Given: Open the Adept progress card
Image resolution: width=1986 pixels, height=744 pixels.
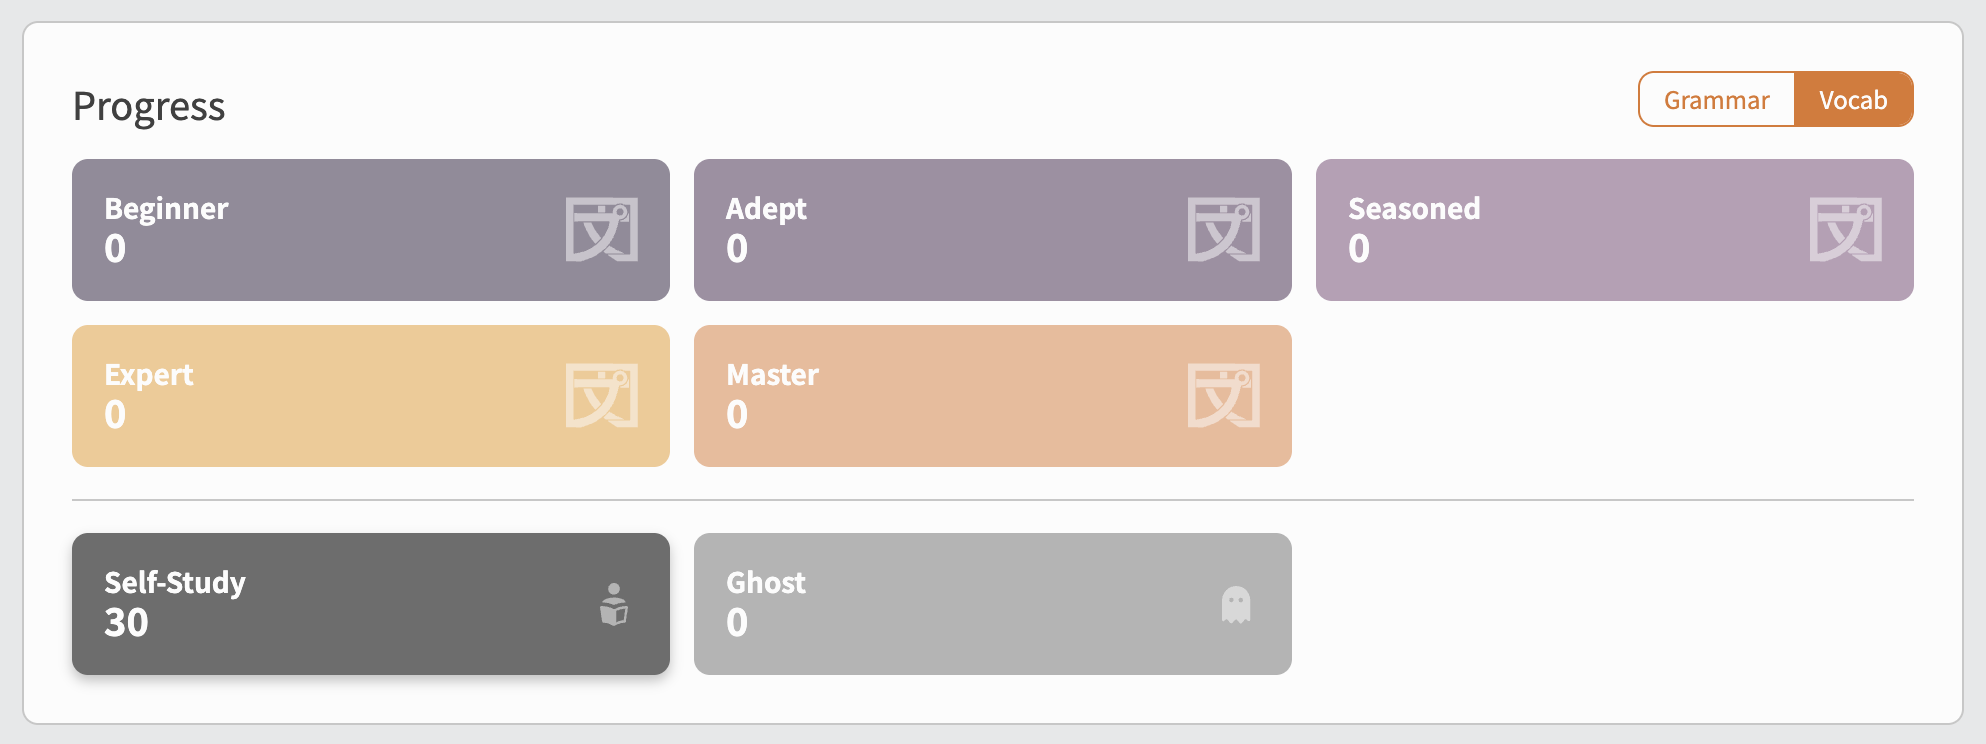Looking at the screenshot, I should (x=992, y=230).
